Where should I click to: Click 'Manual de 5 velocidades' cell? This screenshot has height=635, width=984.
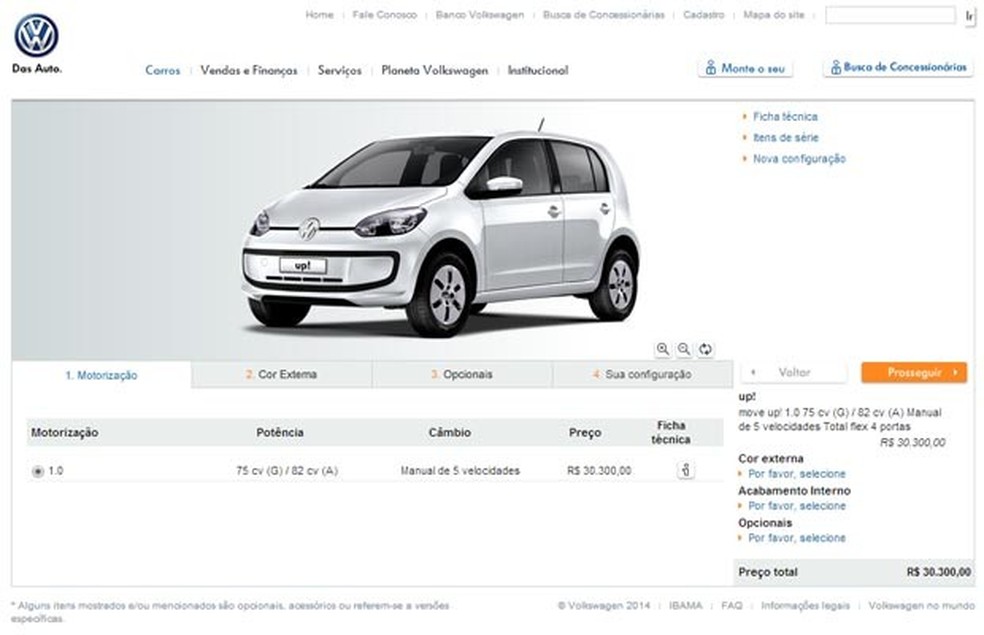point(460,471)
